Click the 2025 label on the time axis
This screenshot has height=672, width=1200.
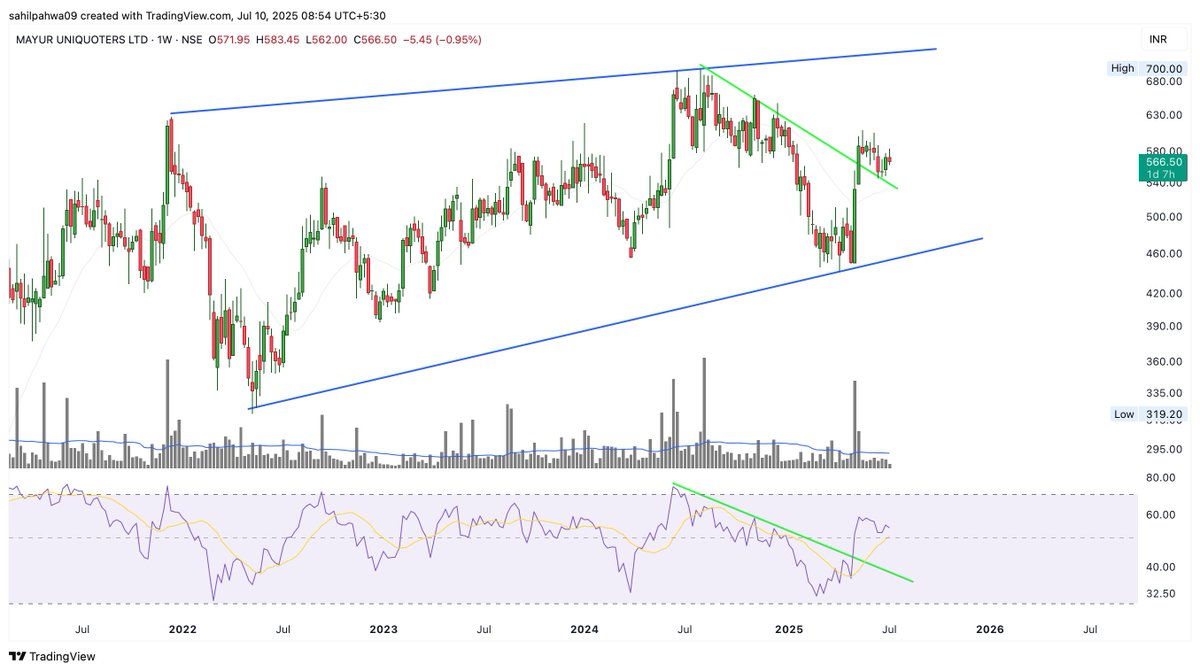point(789,630)
